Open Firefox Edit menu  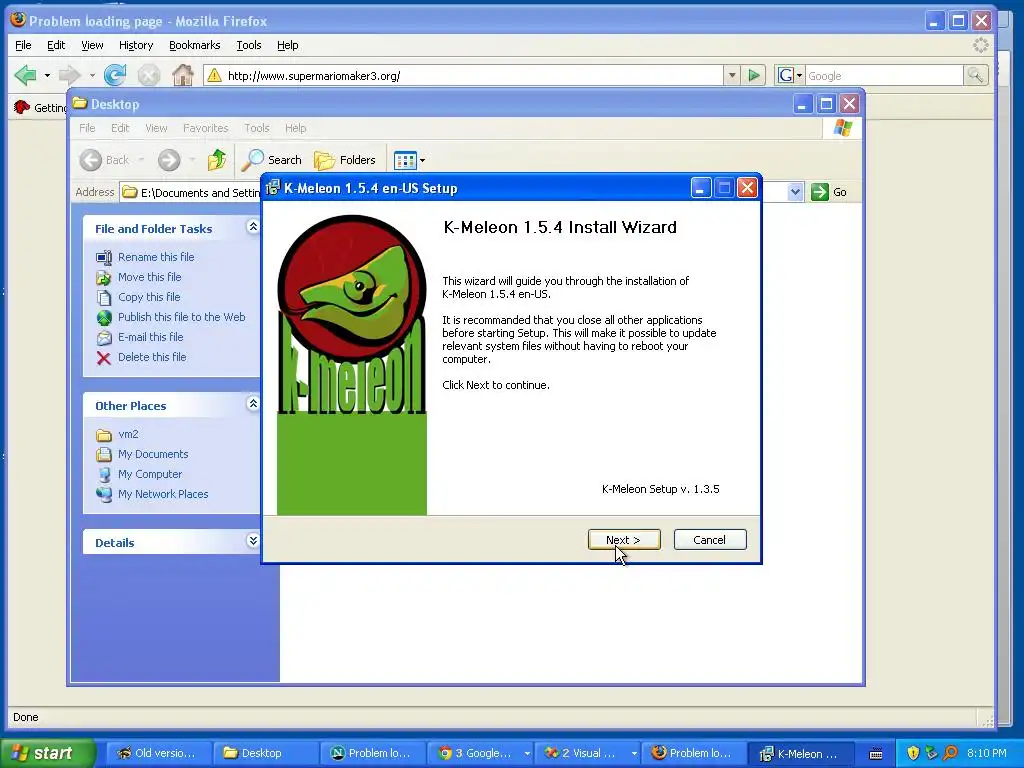[x=56, y=45]
